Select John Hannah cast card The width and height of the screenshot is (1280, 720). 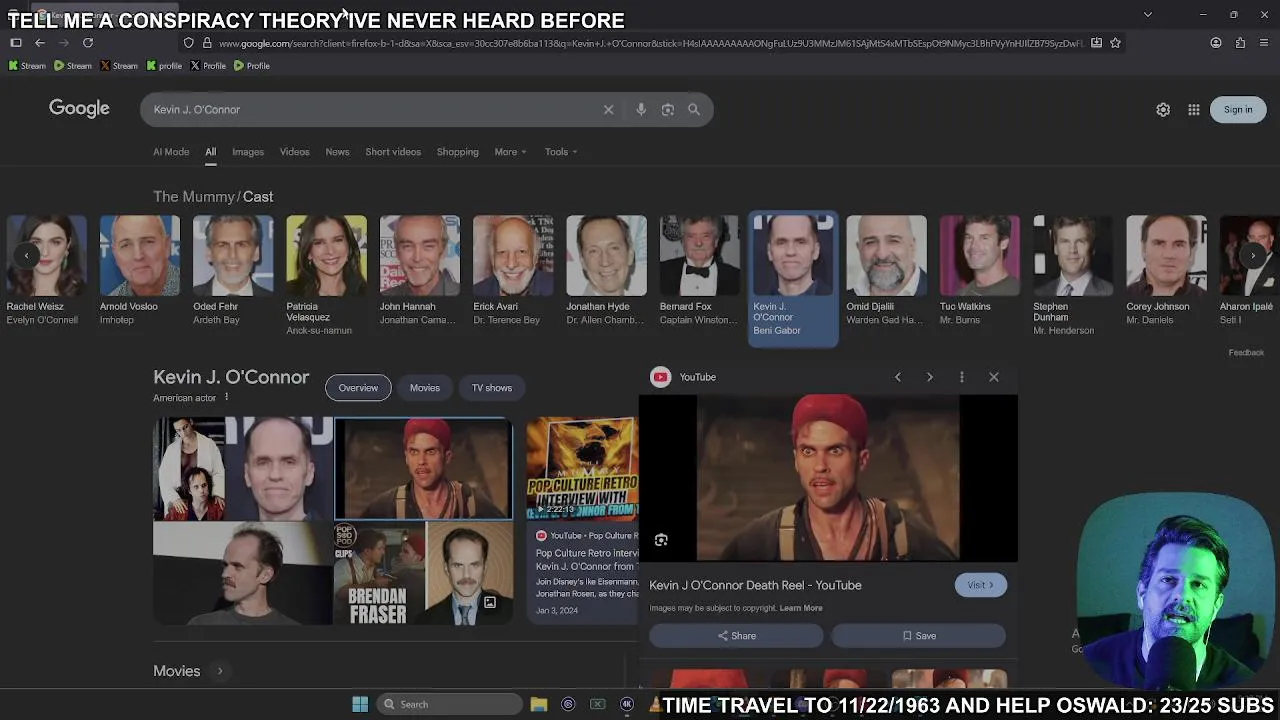coord(419,270)
